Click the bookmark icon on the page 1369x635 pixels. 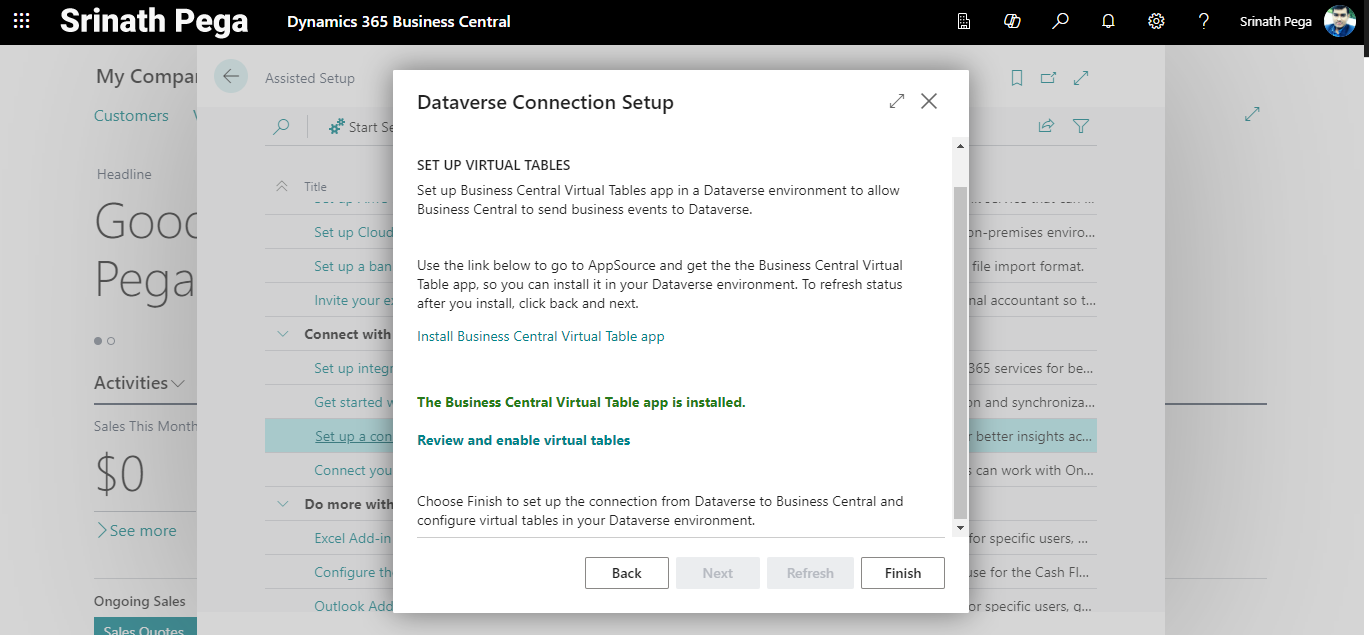(1017, 78)
